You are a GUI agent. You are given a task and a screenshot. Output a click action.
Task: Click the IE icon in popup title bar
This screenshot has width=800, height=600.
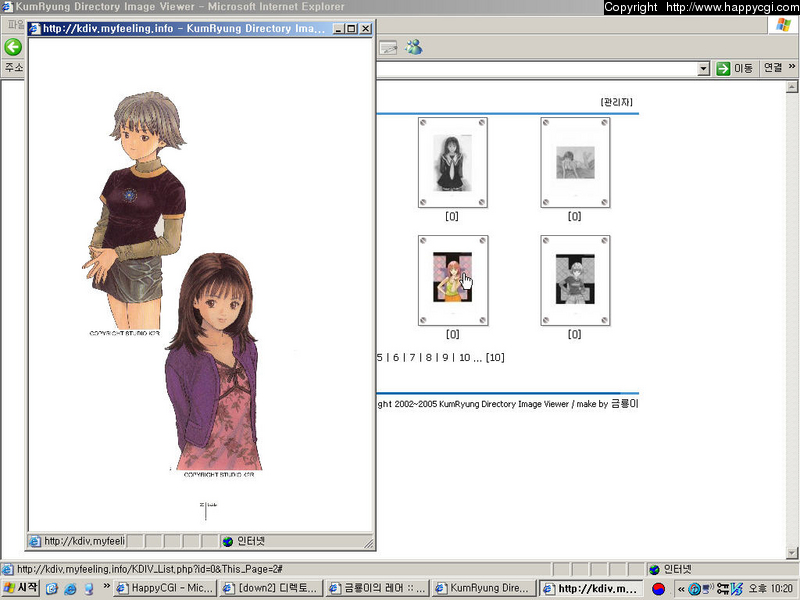click(x=35, y=29)
